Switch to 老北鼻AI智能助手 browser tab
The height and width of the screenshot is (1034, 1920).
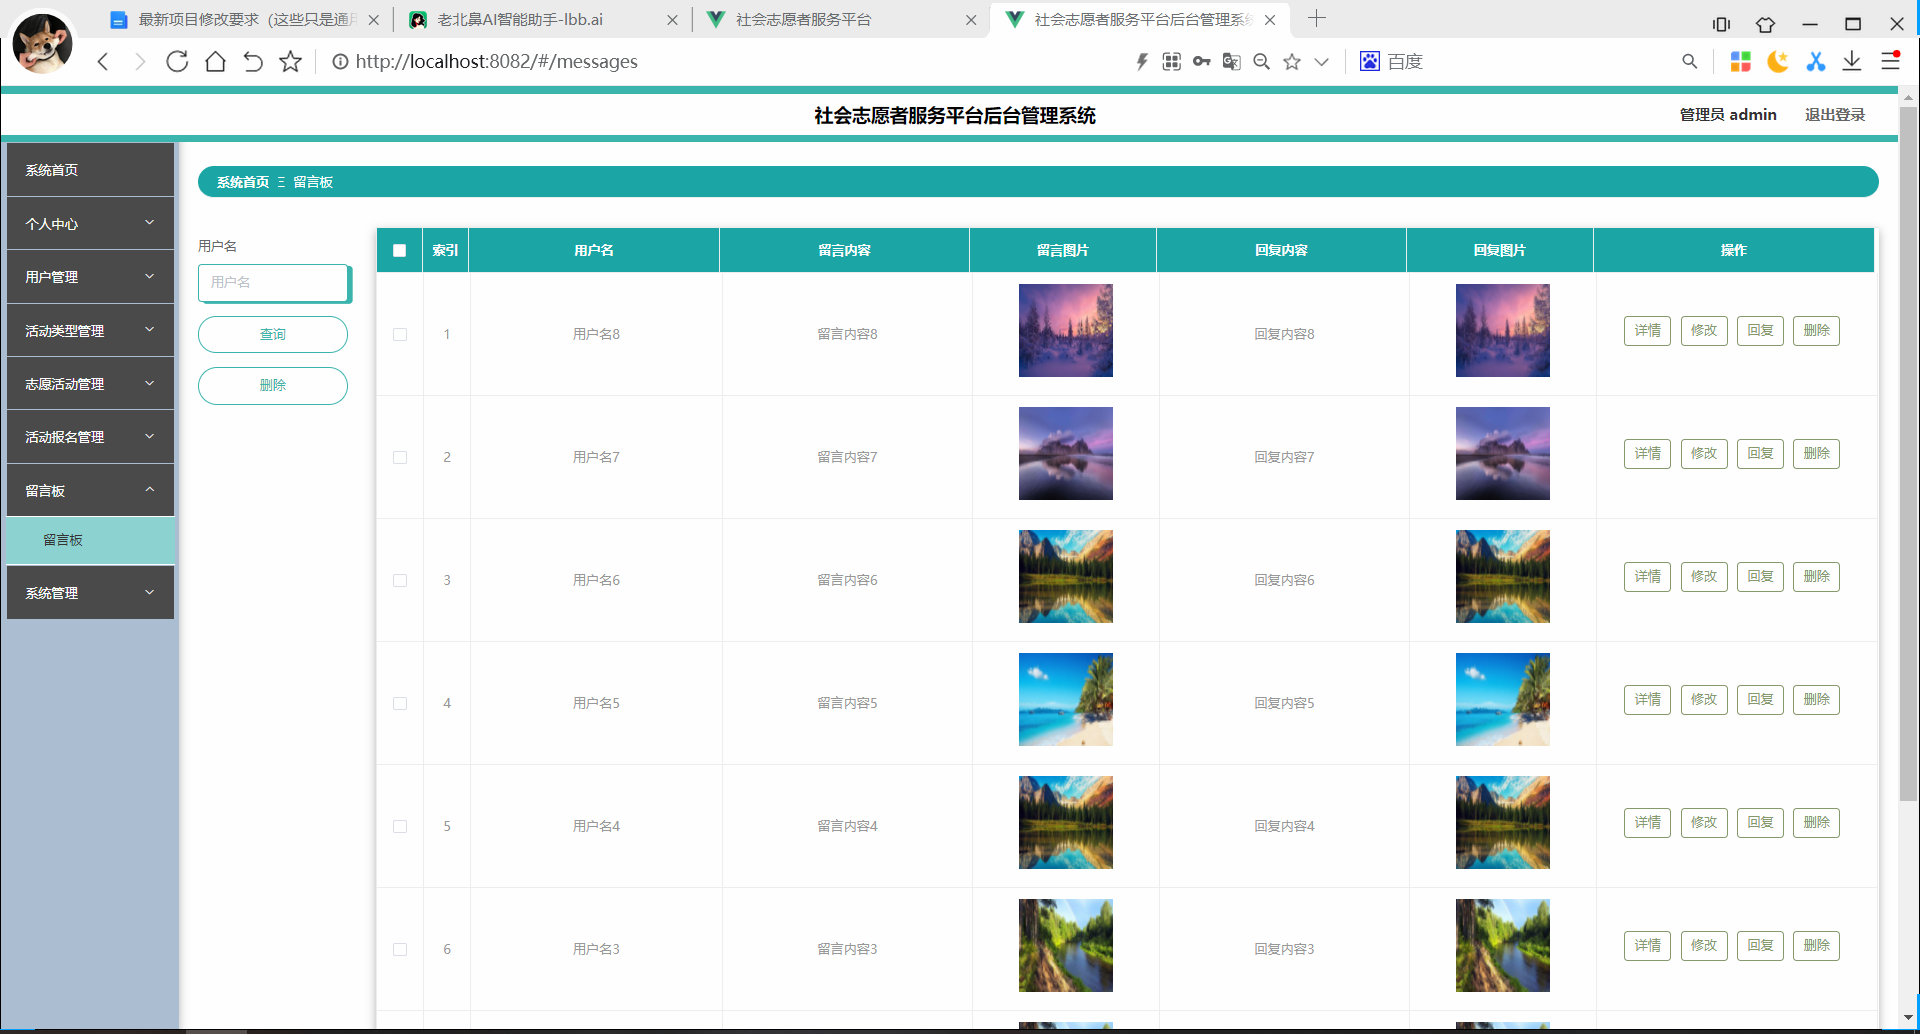coord(542,20)
